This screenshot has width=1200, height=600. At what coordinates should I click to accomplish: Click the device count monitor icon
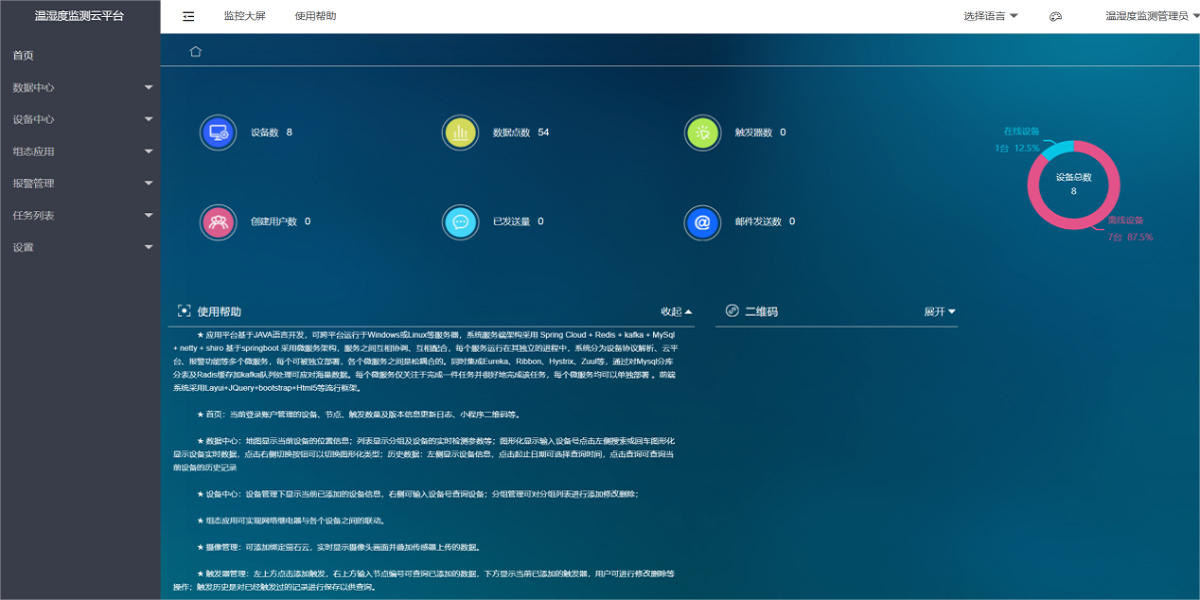click(x=217, y=131)
